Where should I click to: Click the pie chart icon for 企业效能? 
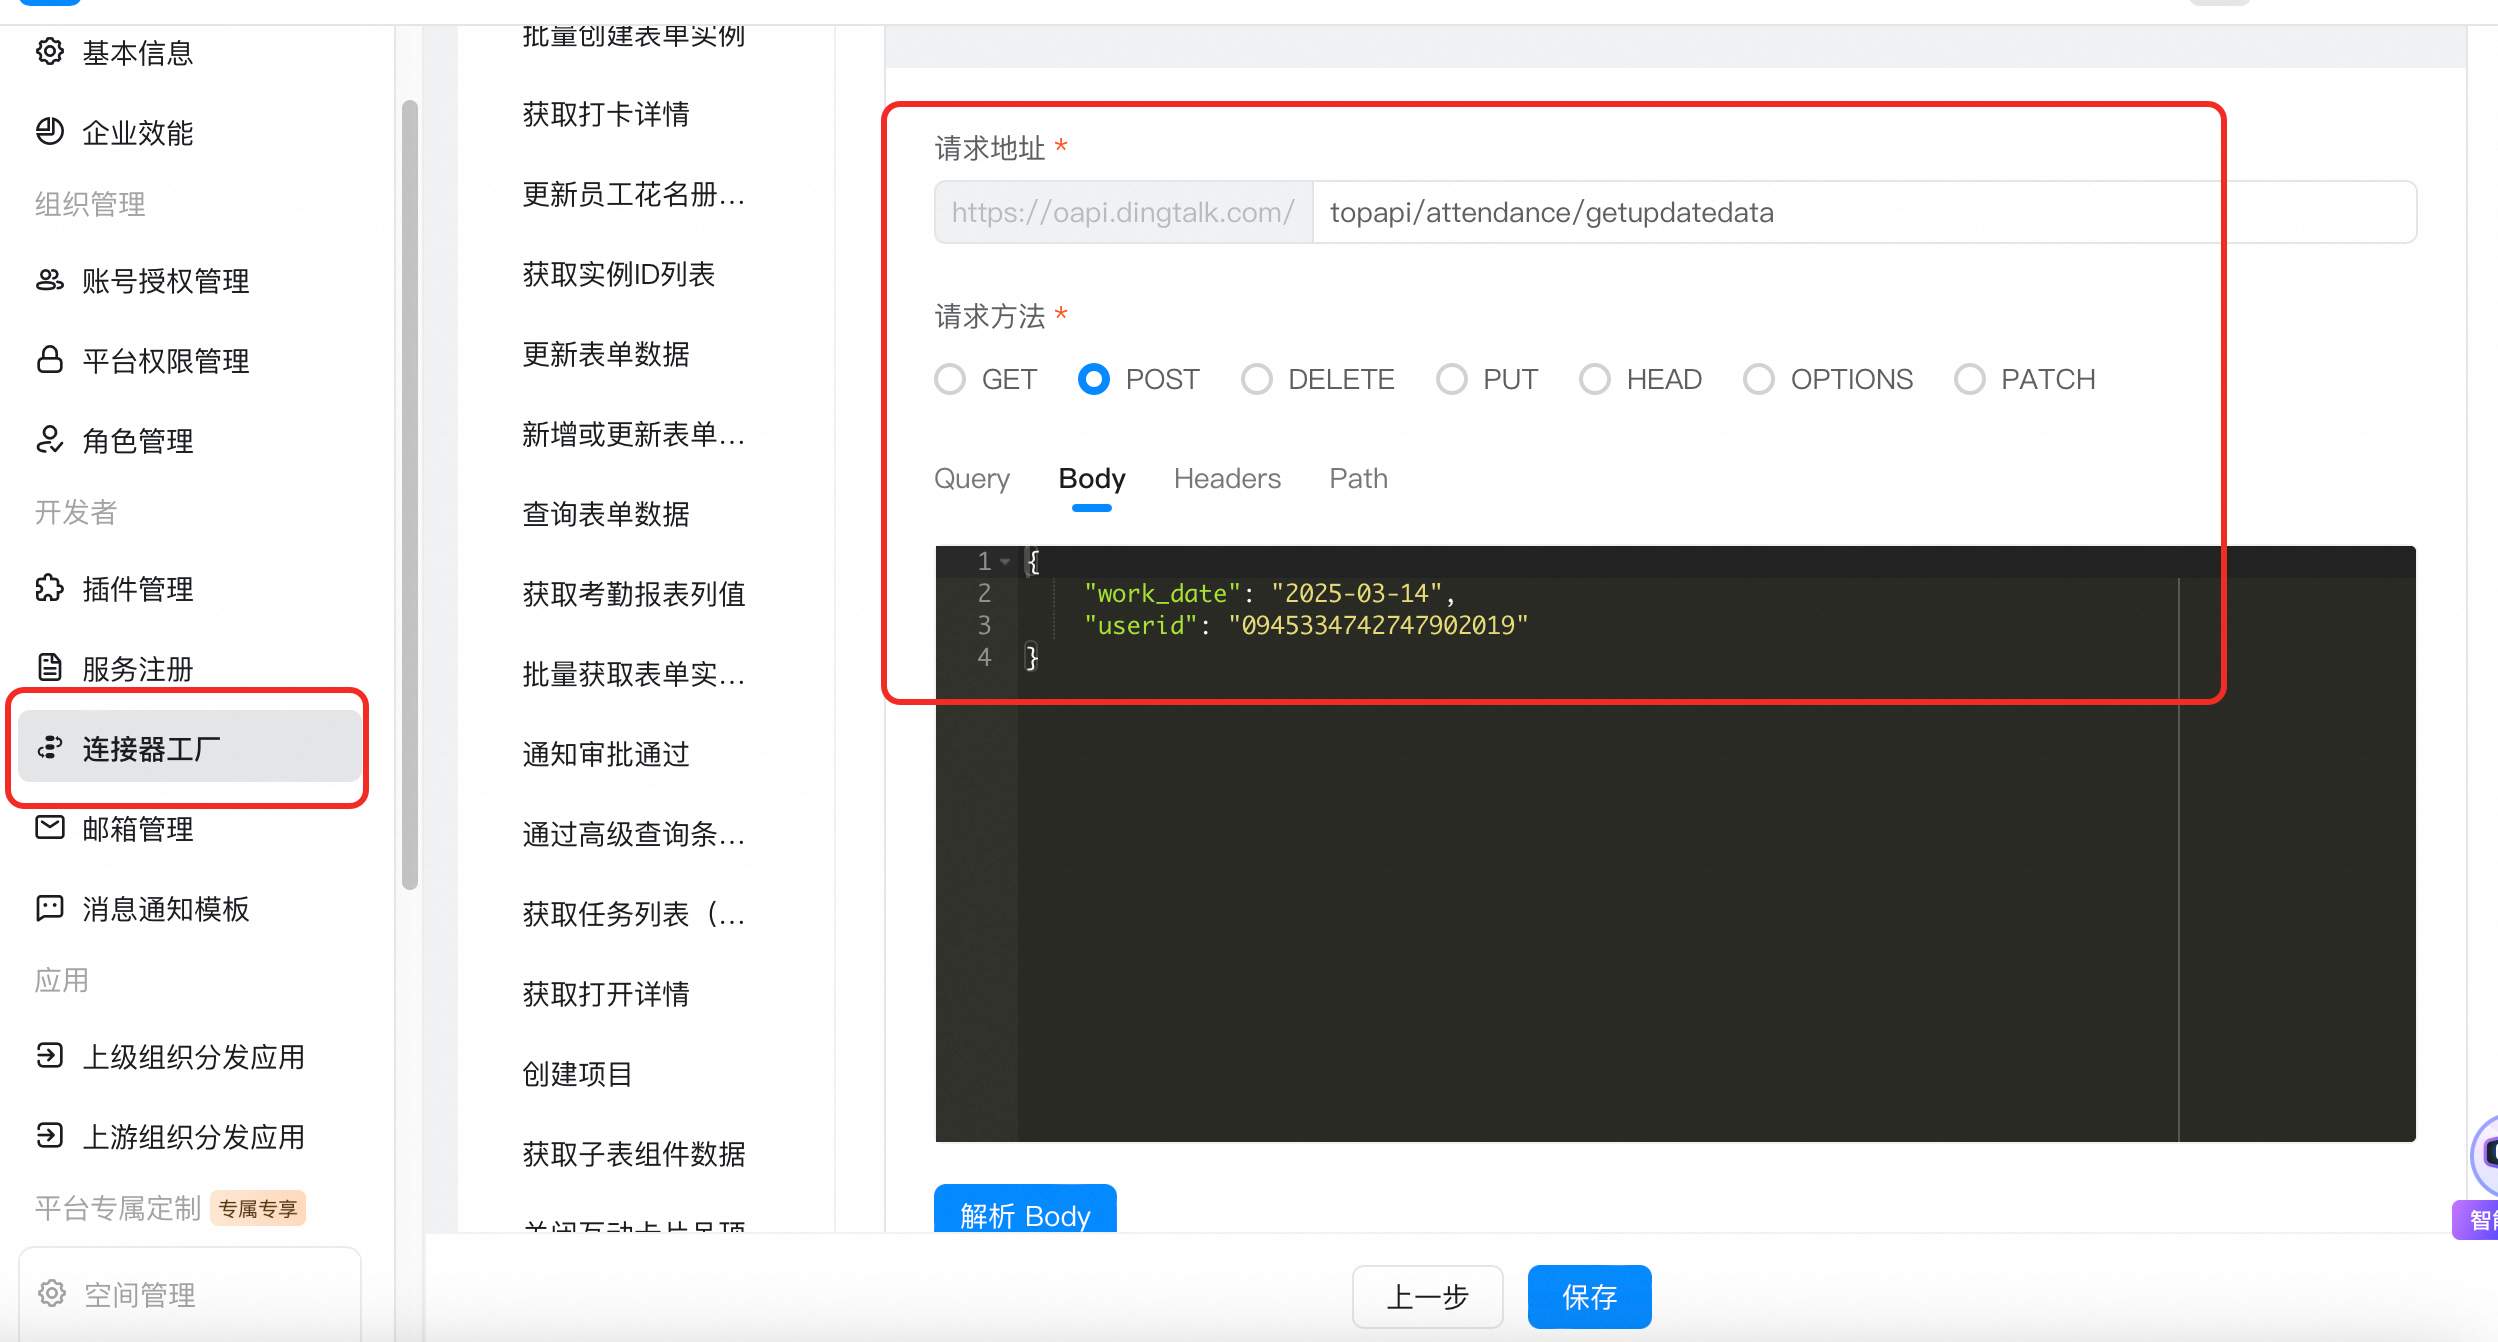click(x=50, y=131)
